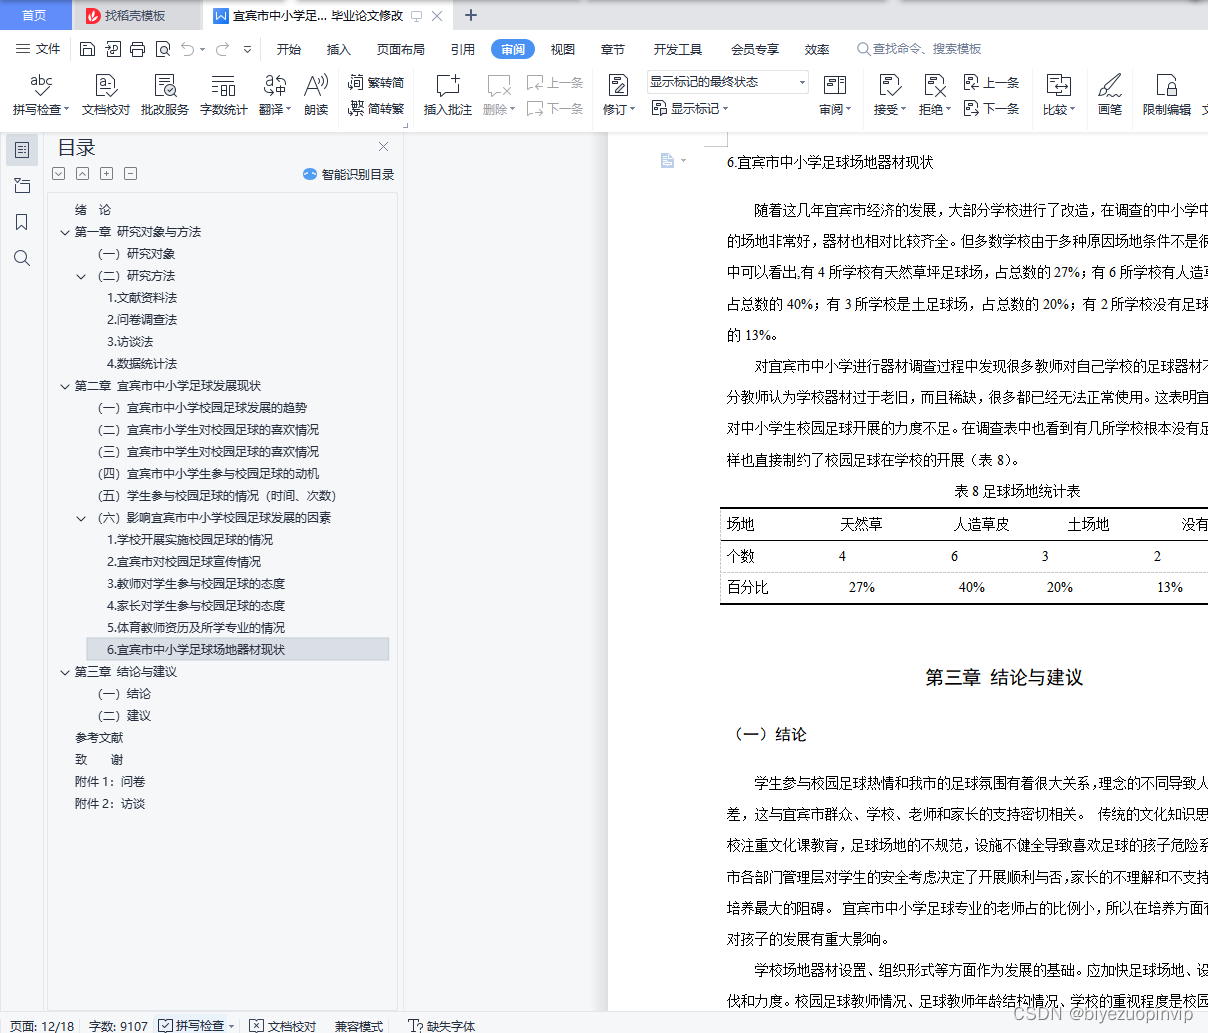
Task: Open 批改服务 correction service
Action: tap(165, 95)
